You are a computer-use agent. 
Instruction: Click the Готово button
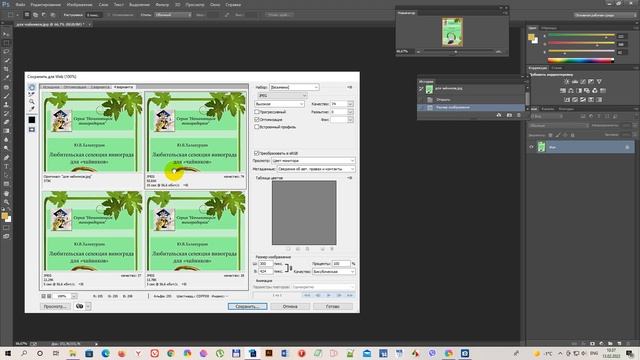333,306
